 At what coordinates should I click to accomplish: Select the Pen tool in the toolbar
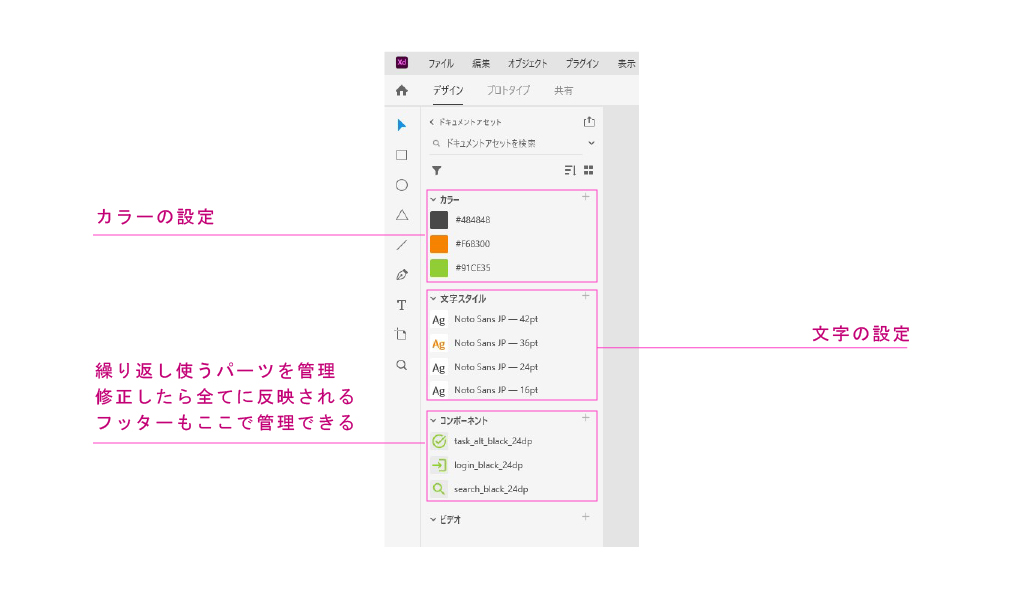coord(402,275)
